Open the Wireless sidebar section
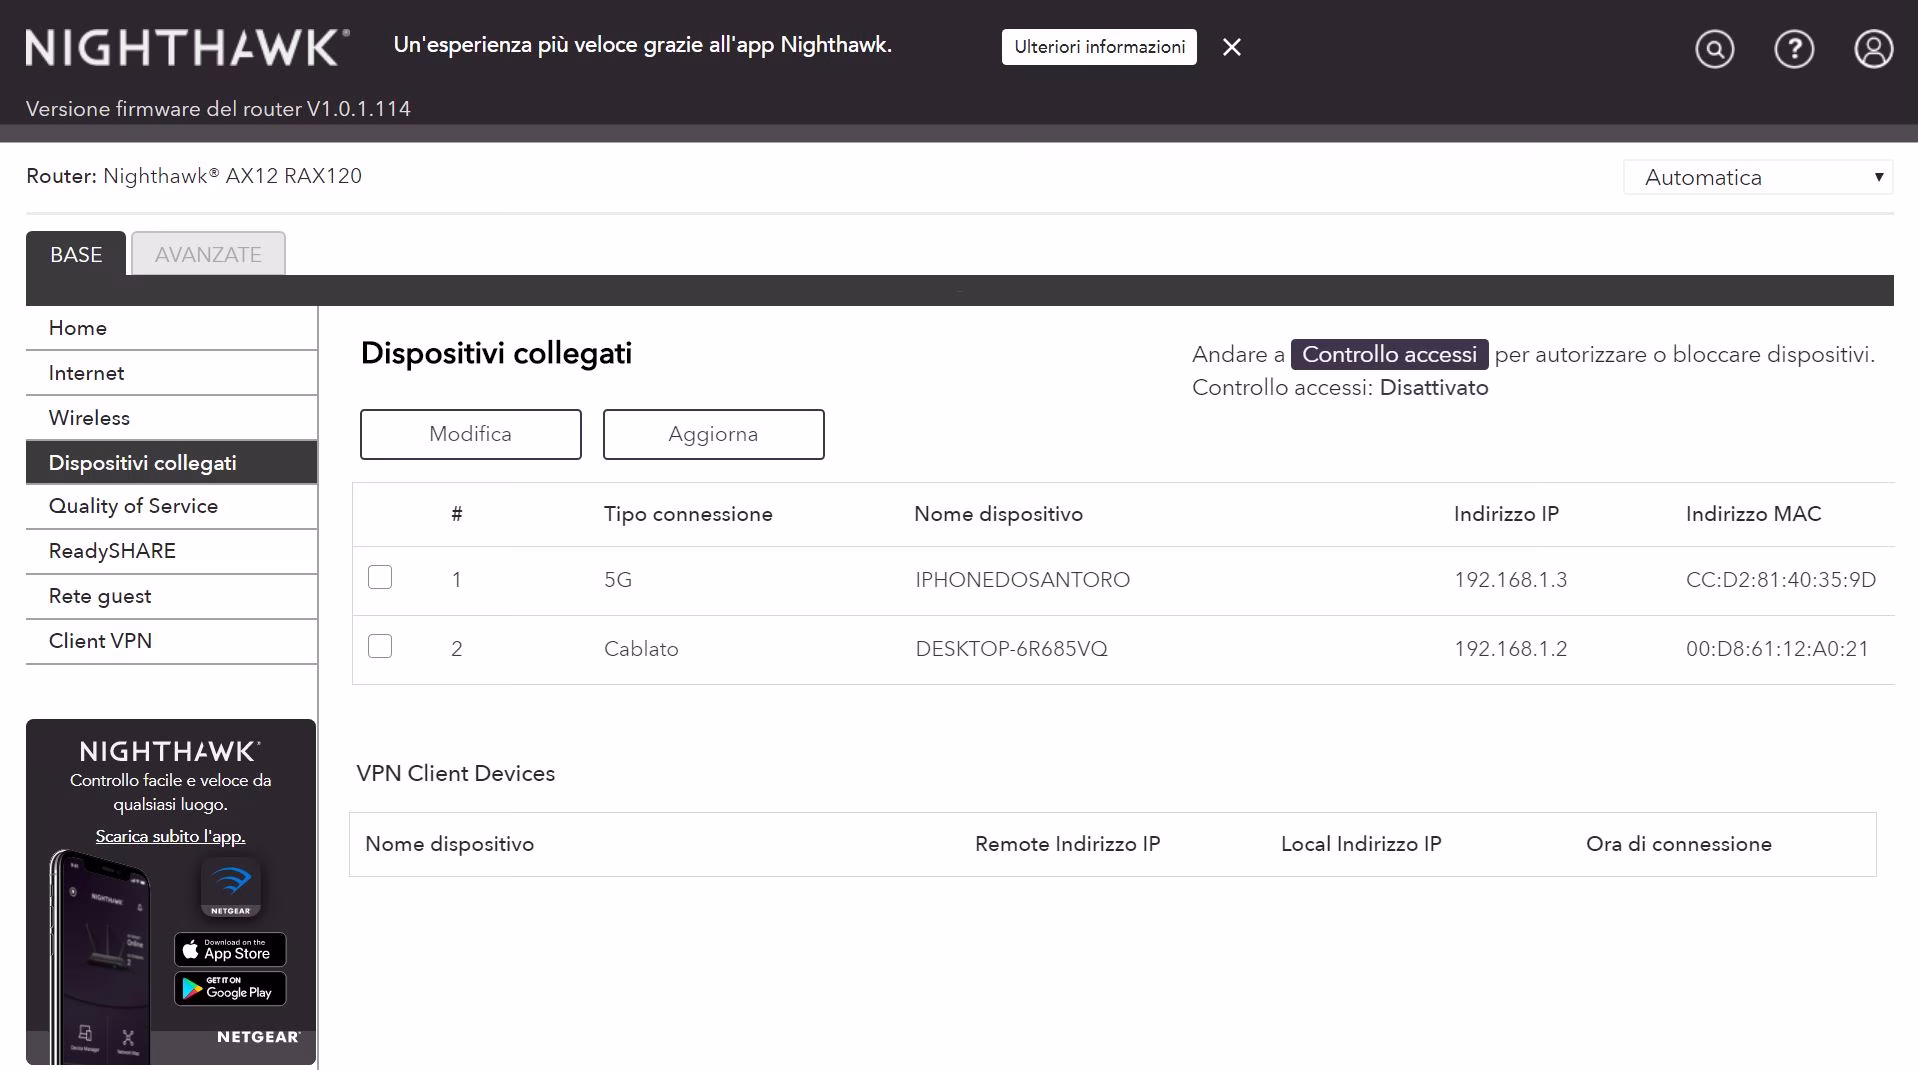 (172, 418)
